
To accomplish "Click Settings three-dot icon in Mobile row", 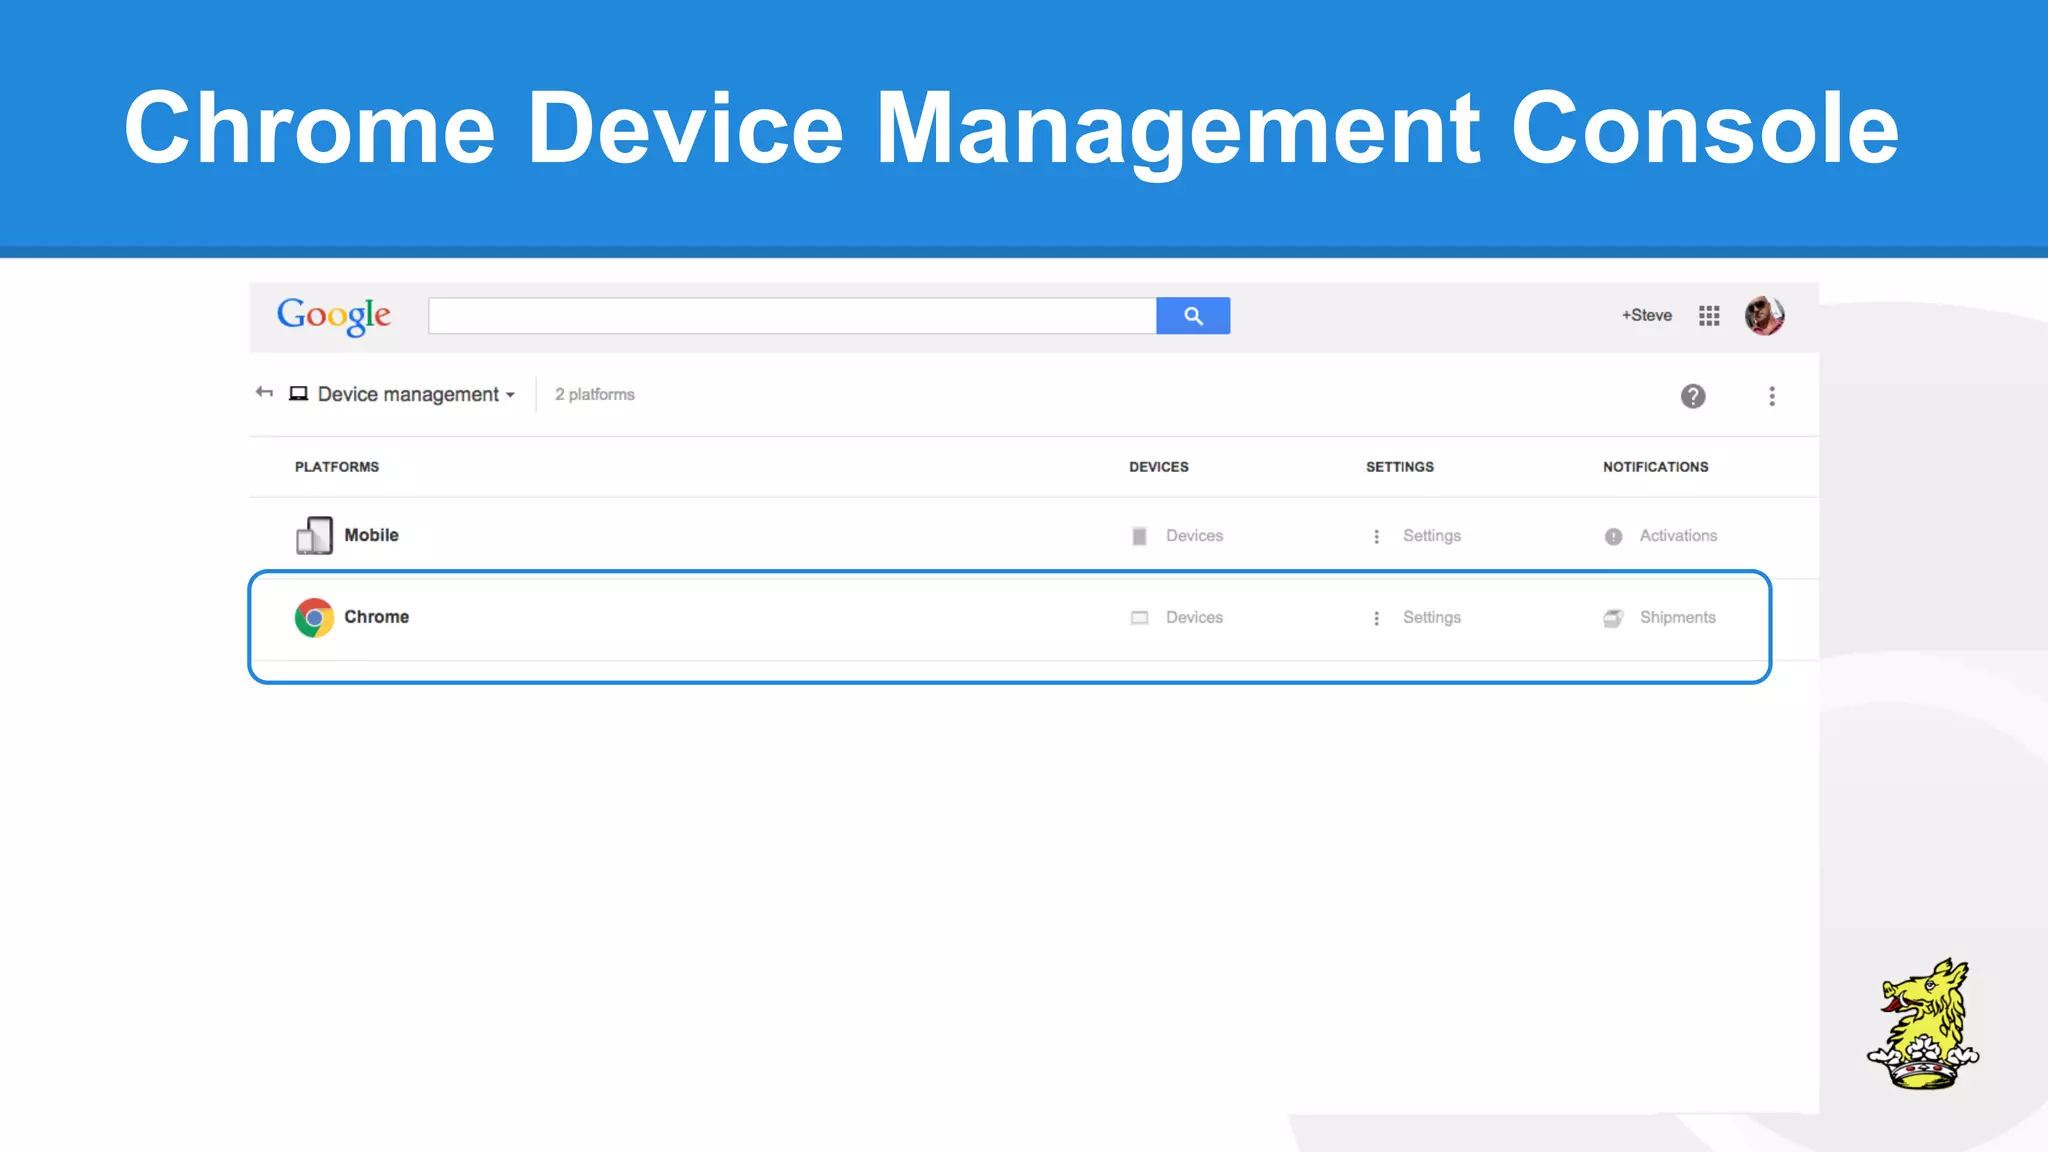I will (x=1377, y=536).
